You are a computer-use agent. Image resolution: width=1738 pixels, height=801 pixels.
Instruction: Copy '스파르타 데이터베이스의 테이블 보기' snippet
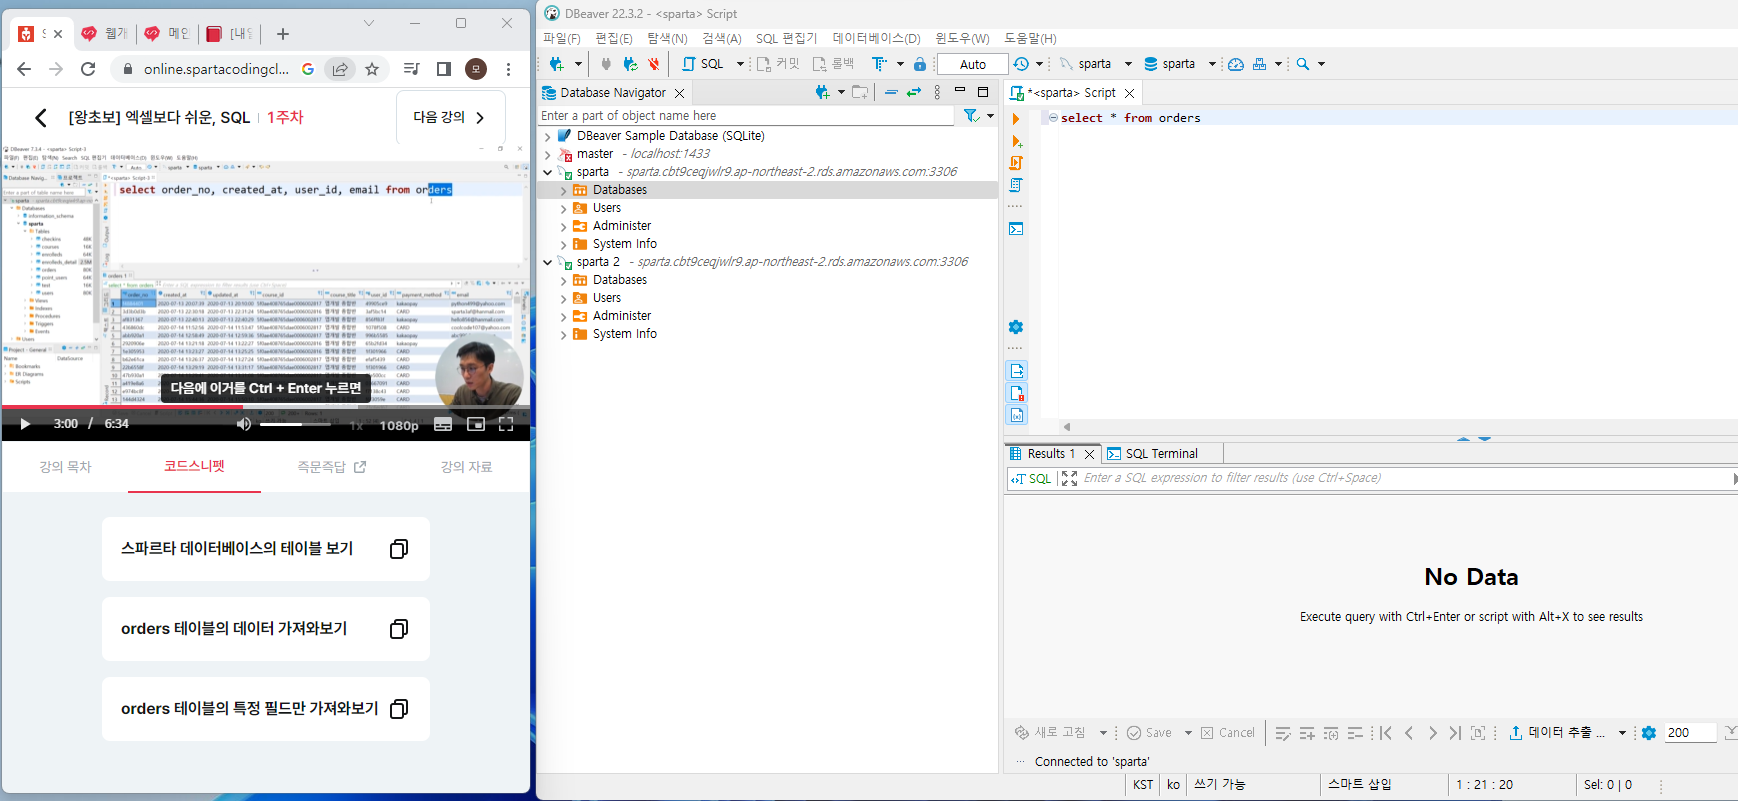coord(398,549)
